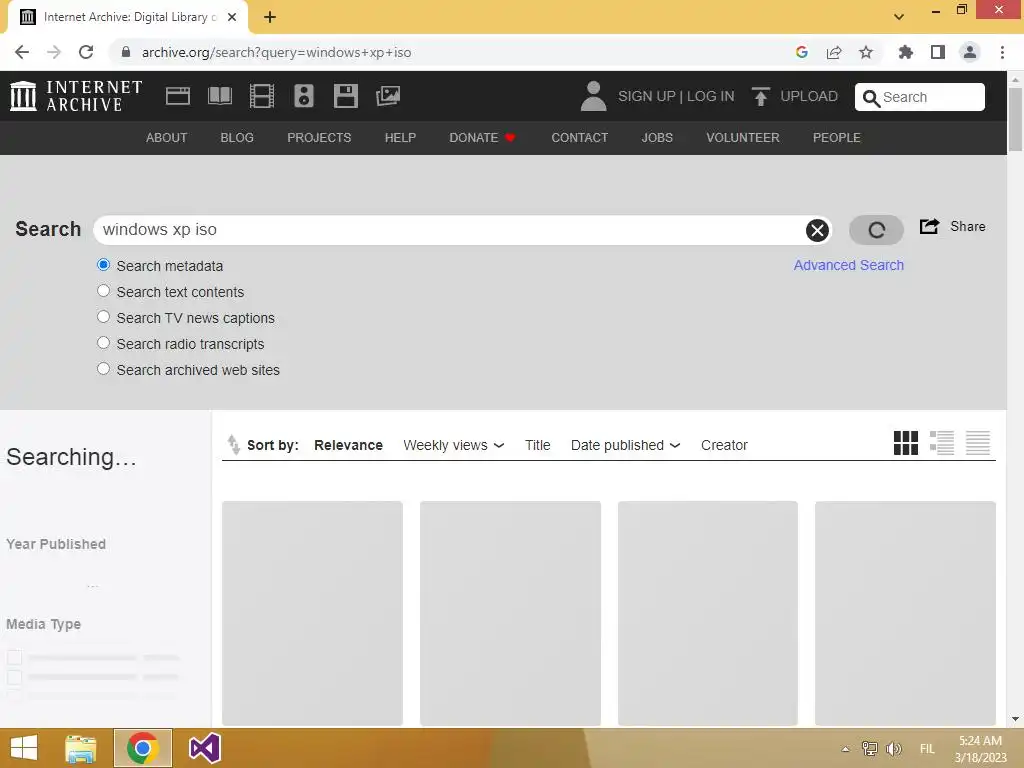Open the Video film strip icon
The image size is (1024, 768).
click(261, 96)
